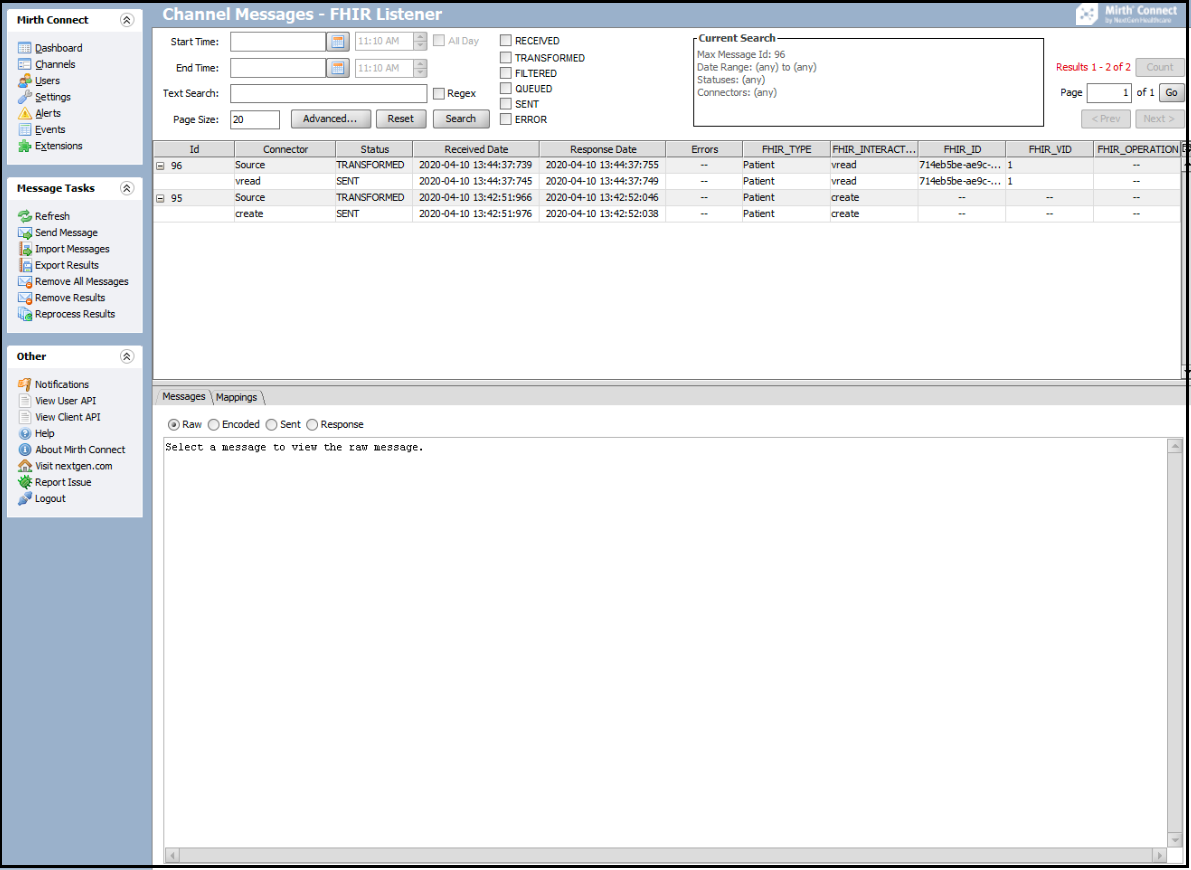This screenshot has height=870, width=1191.
Task: Click the Reprocess Results icon
Action: (24, 314)
